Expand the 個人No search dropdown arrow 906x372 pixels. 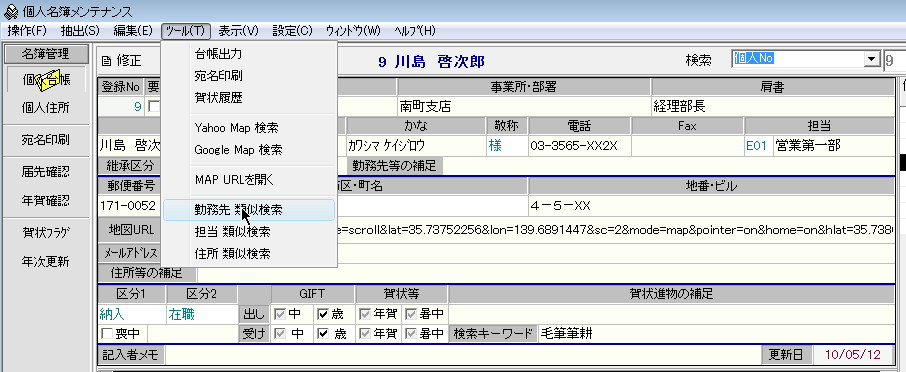pos(871,59)
